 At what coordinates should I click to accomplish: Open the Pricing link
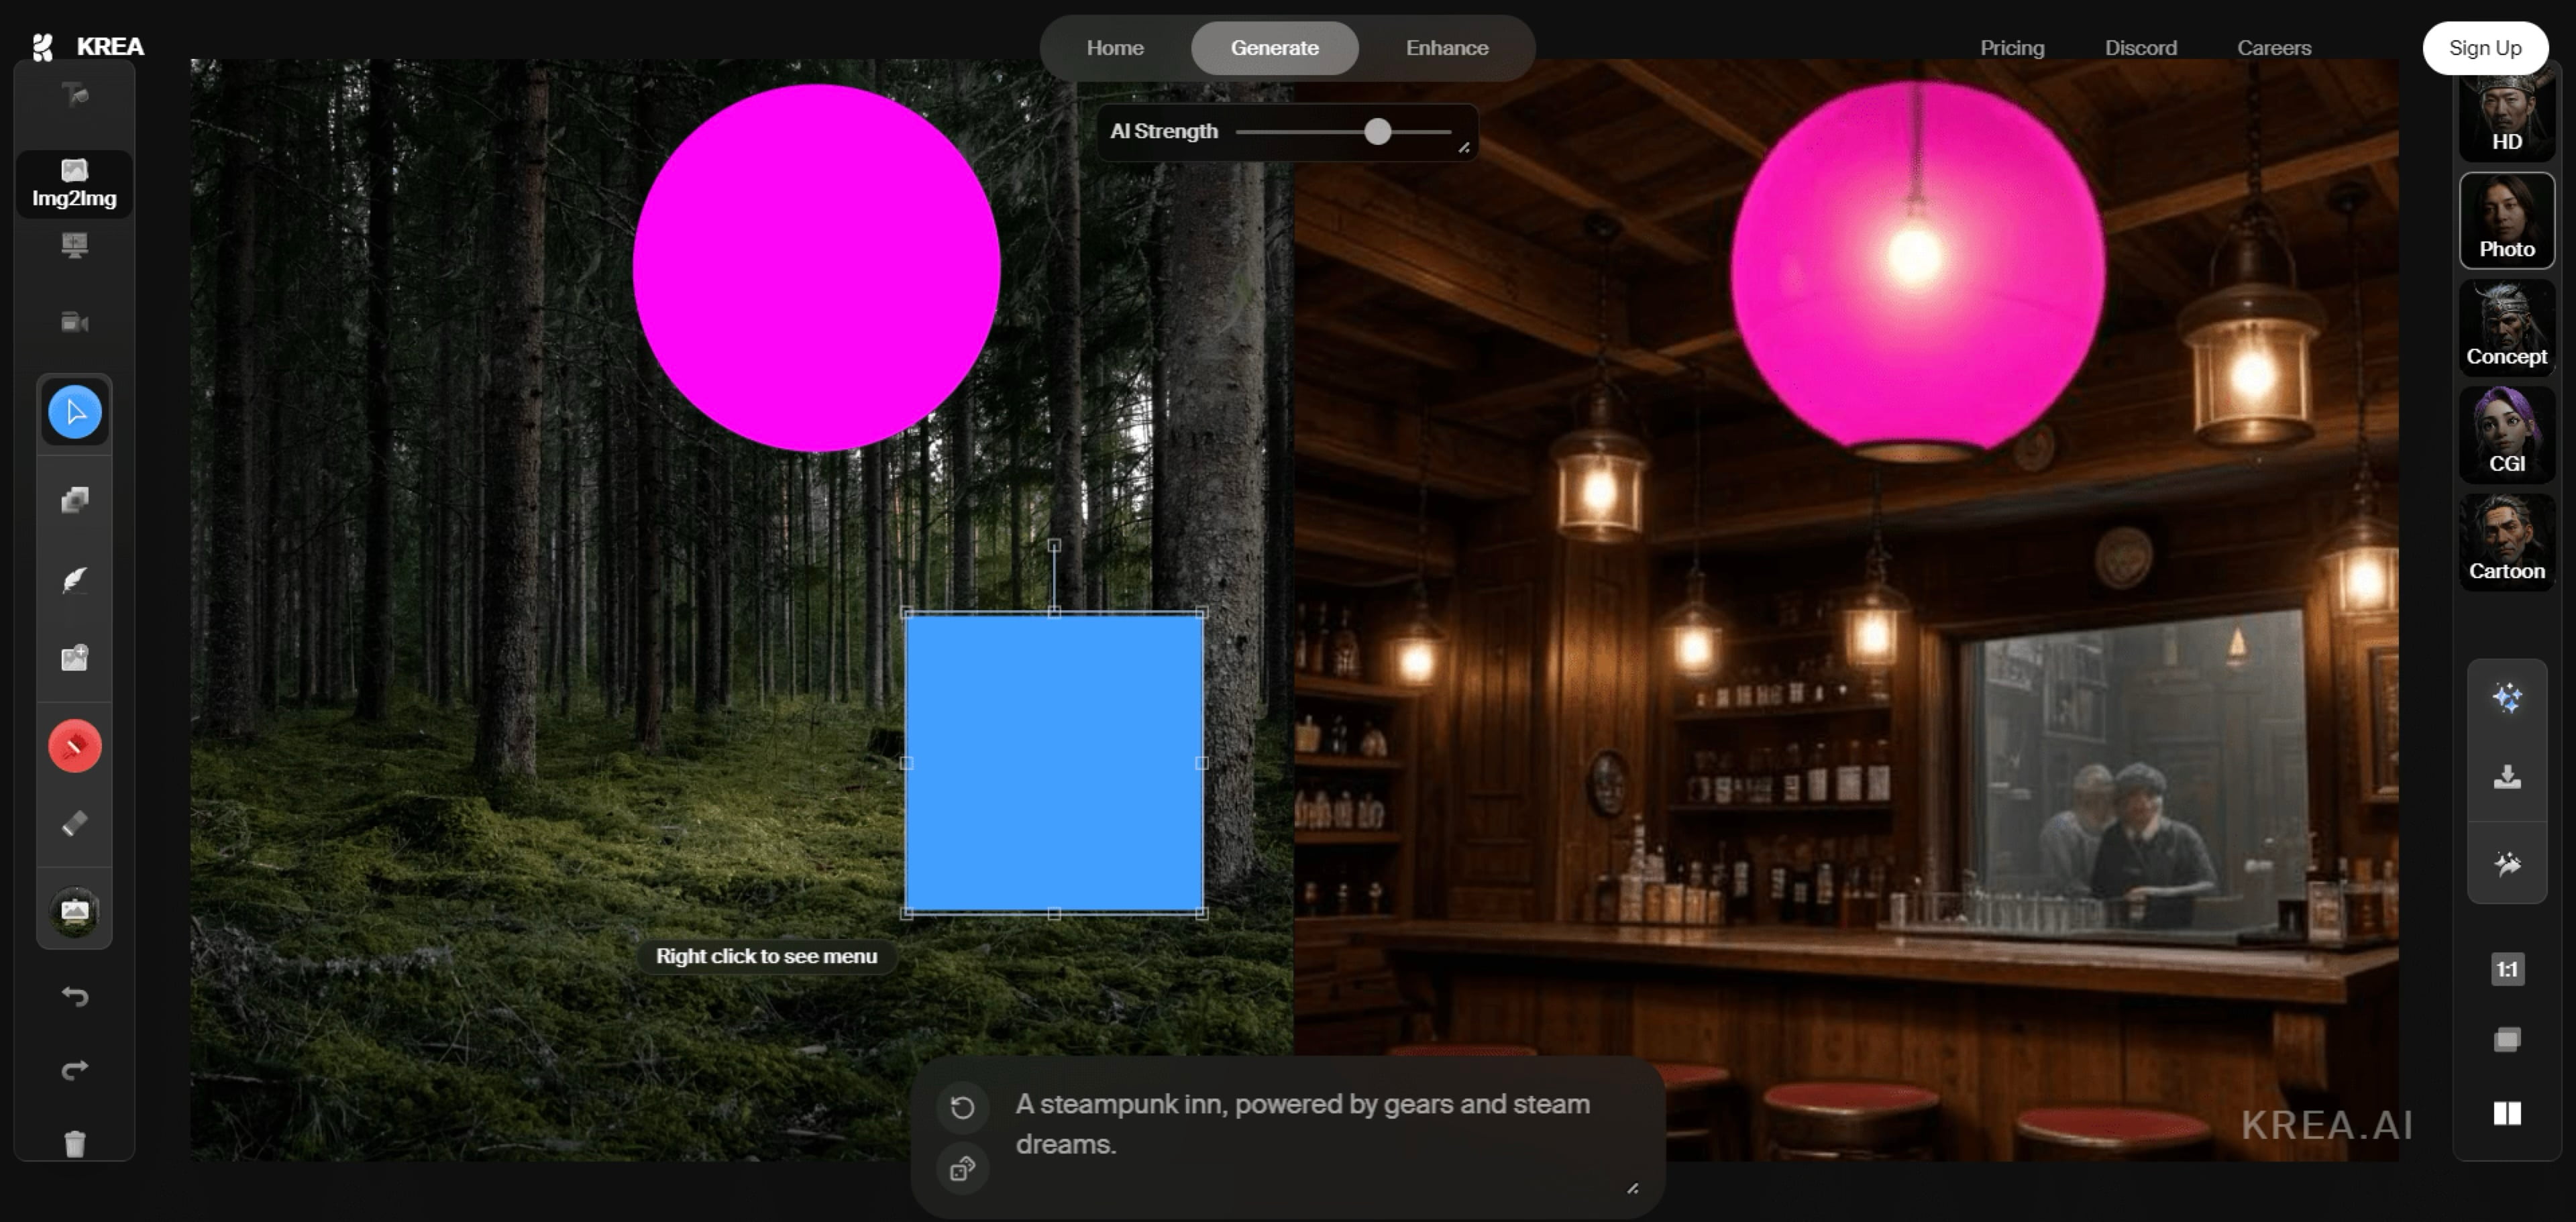coord(2011,48)
